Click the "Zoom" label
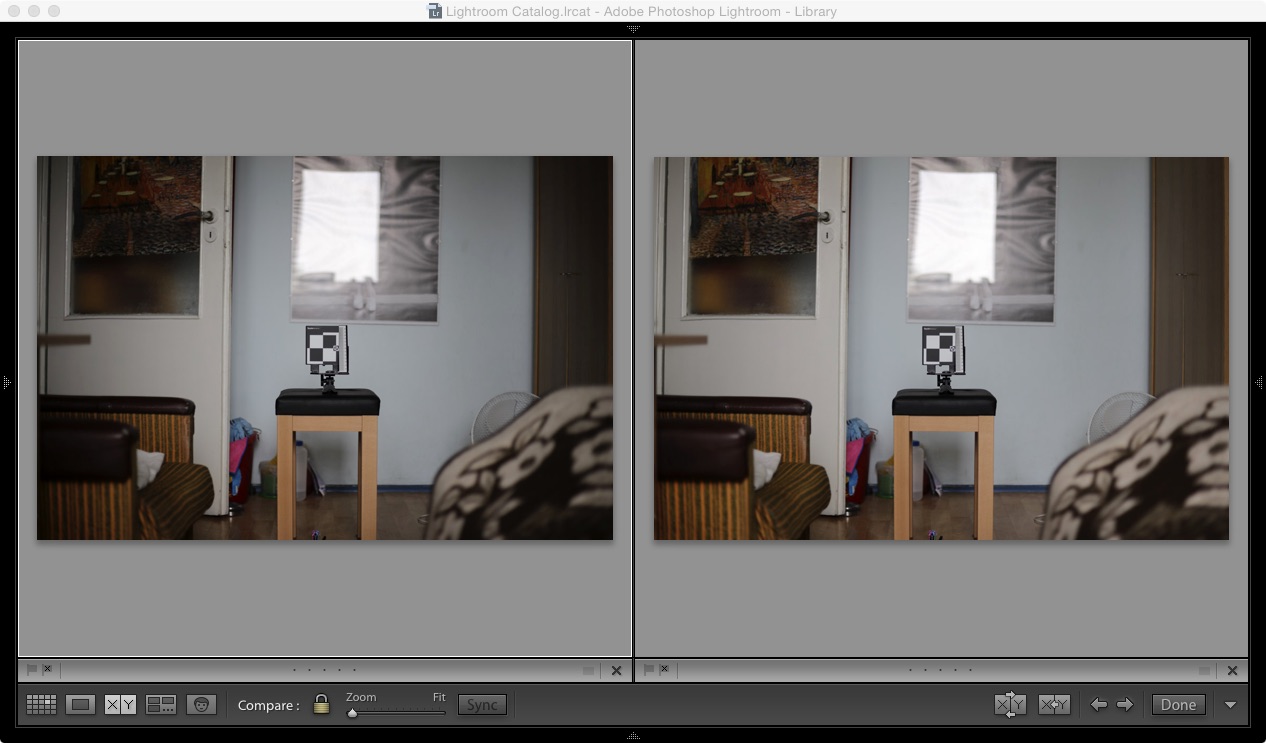This screenshot has width=1266, height=743. click(x=361, y=697)
